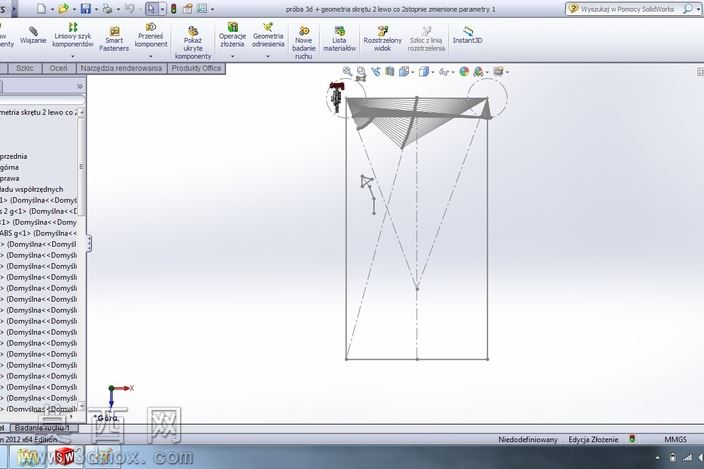Click the Smart Fasteners tool
The width and height of the screenshot is (704, 469).
click(114, 39)
